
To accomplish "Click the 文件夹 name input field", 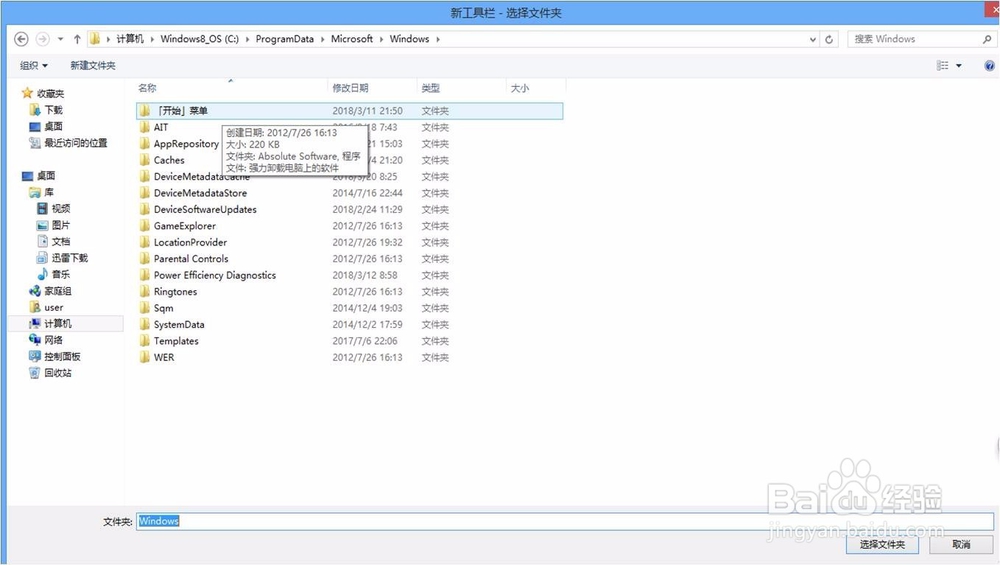I will tap(564, 522).
